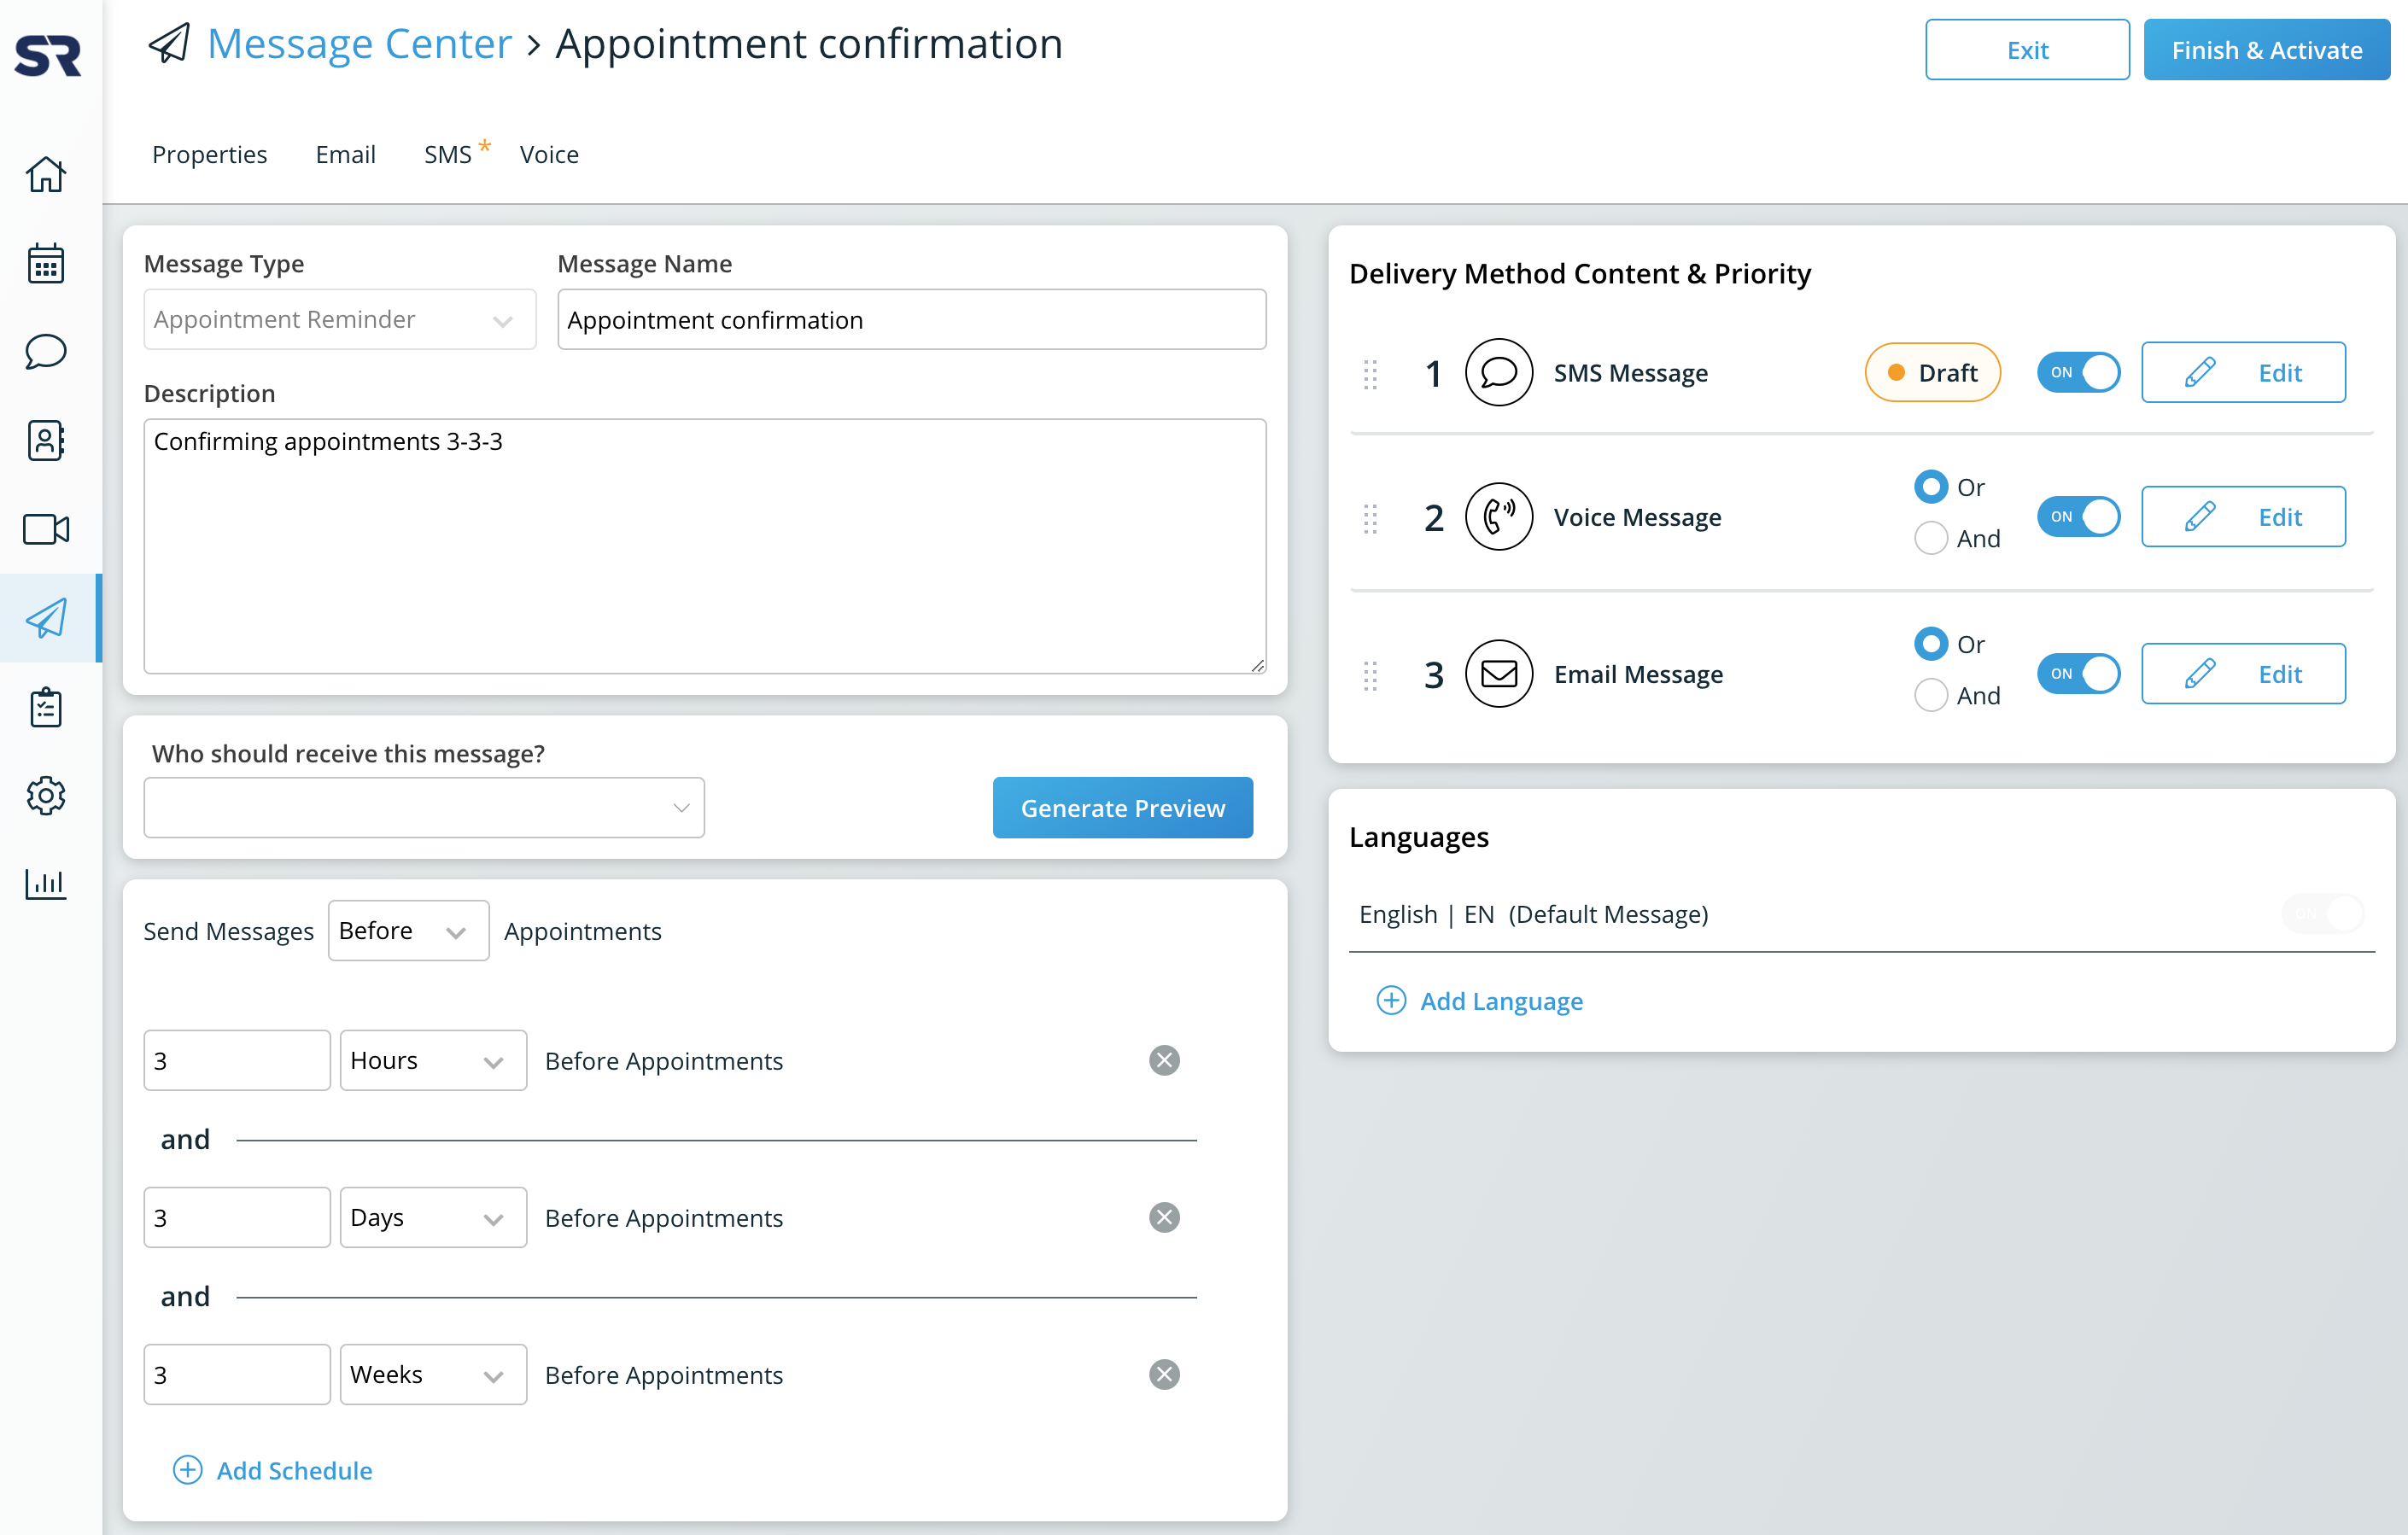Click the SMS Message speech bubble icon
Viewport: 2408px width, 1535px height.
(x=1498, y=372)
